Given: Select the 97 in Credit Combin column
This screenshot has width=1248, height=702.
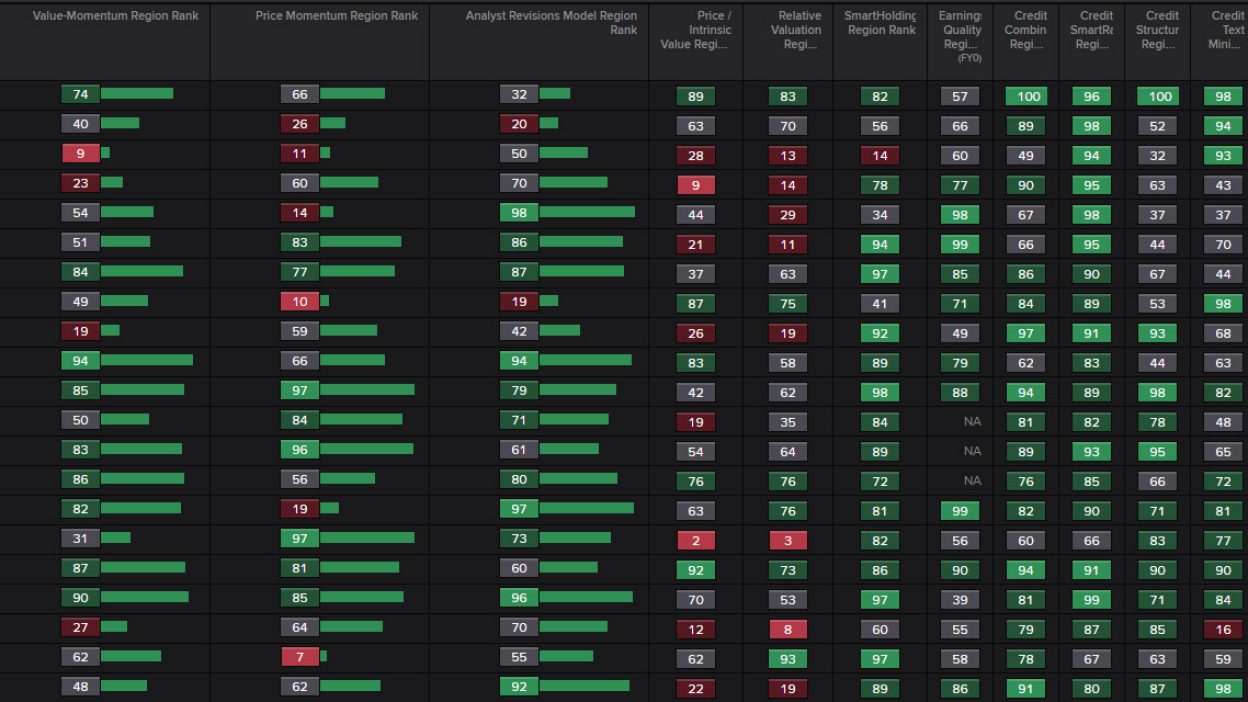Looking at the screenshot, I should click(x=1025, y=334).
